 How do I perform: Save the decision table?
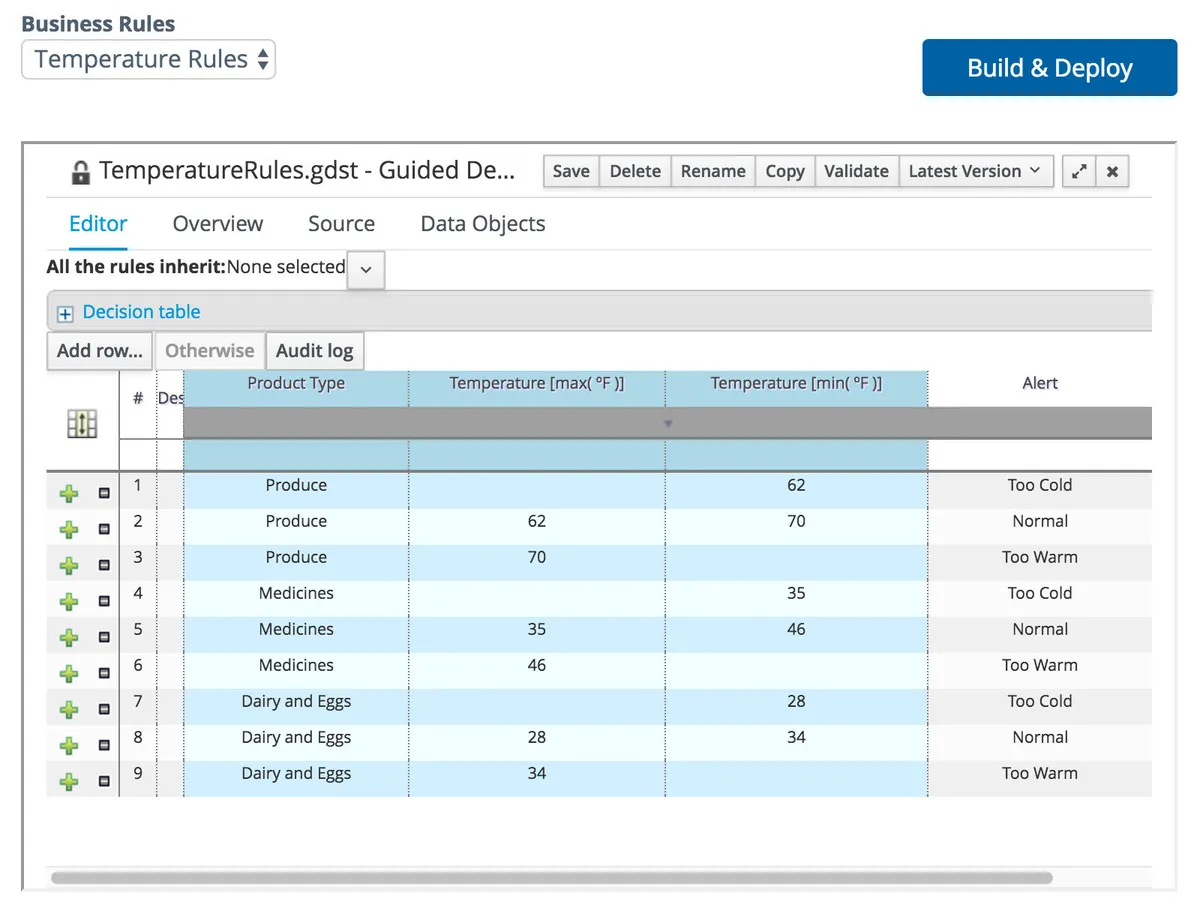click(571, 171)
